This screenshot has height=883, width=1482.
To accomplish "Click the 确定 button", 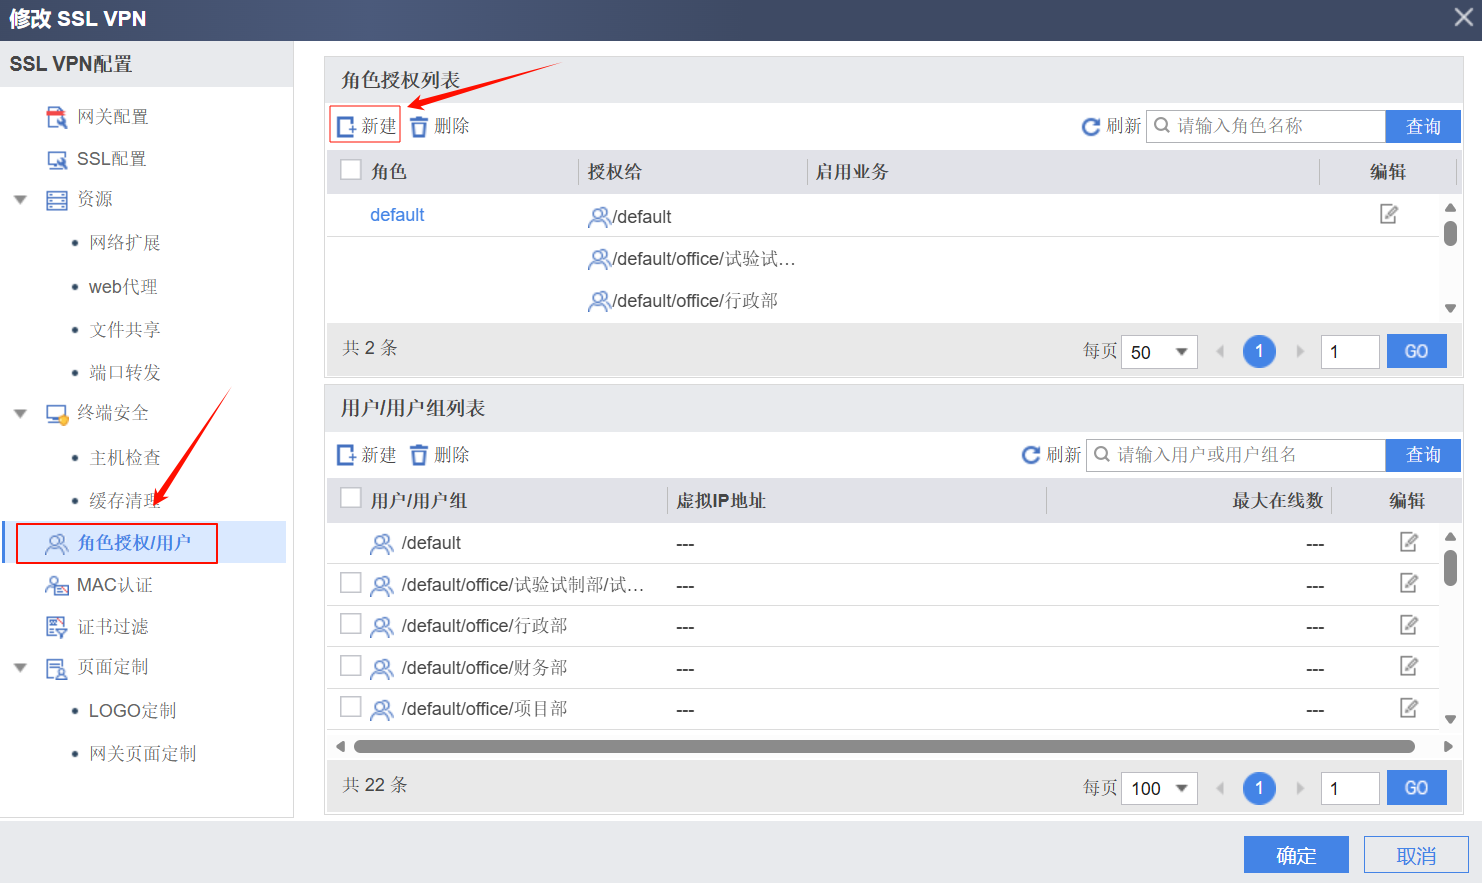I will coord(1295,855).
